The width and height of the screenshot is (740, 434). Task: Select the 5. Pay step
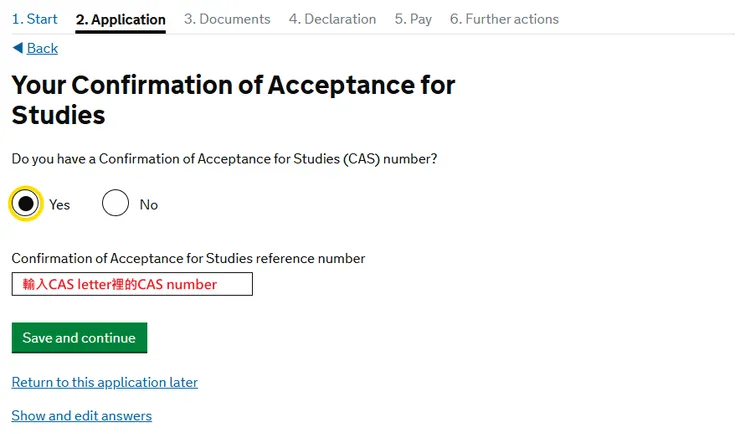(413, 19)
